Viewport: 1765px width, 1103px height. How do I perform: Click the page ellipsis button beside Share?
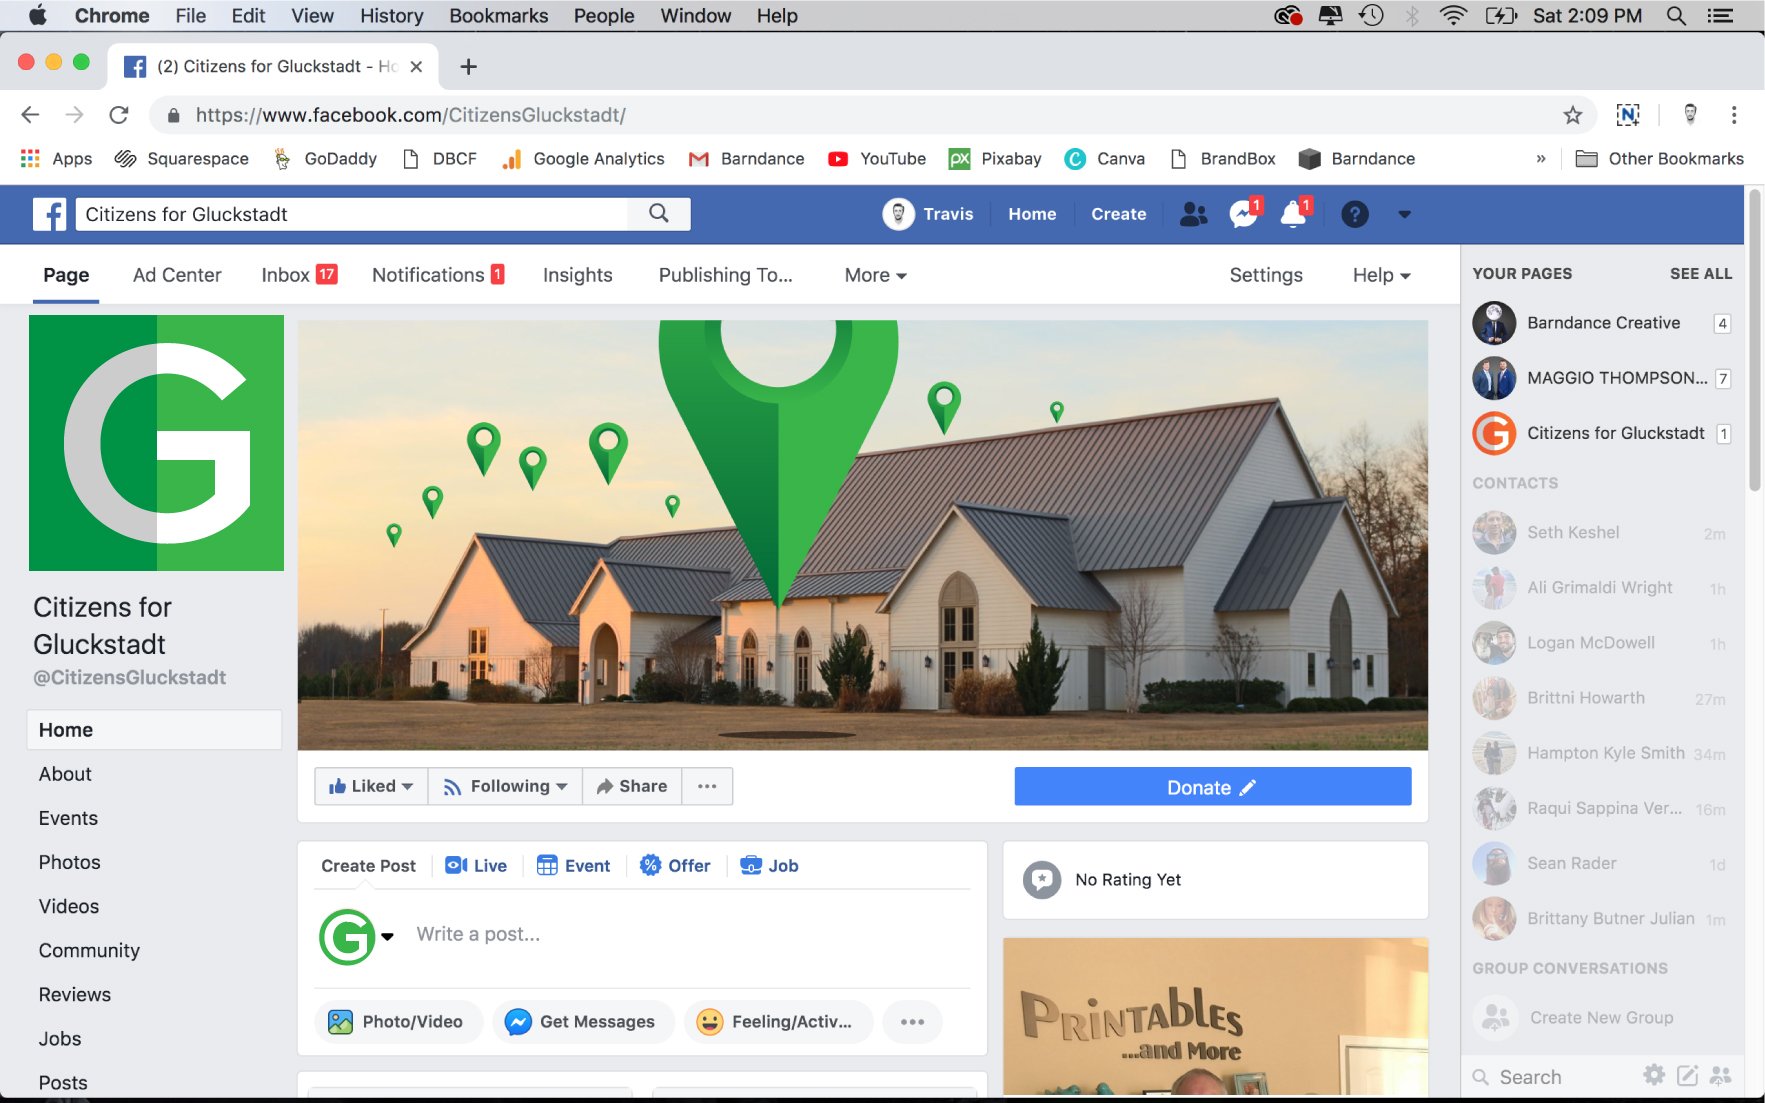pos(707,786)
